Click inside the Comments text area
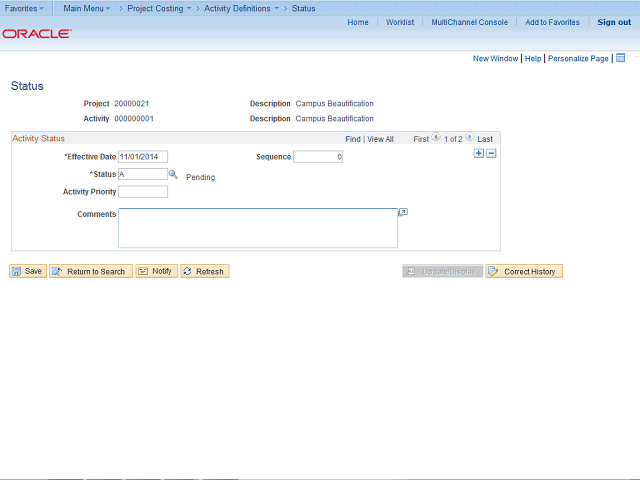 (258, 228)
